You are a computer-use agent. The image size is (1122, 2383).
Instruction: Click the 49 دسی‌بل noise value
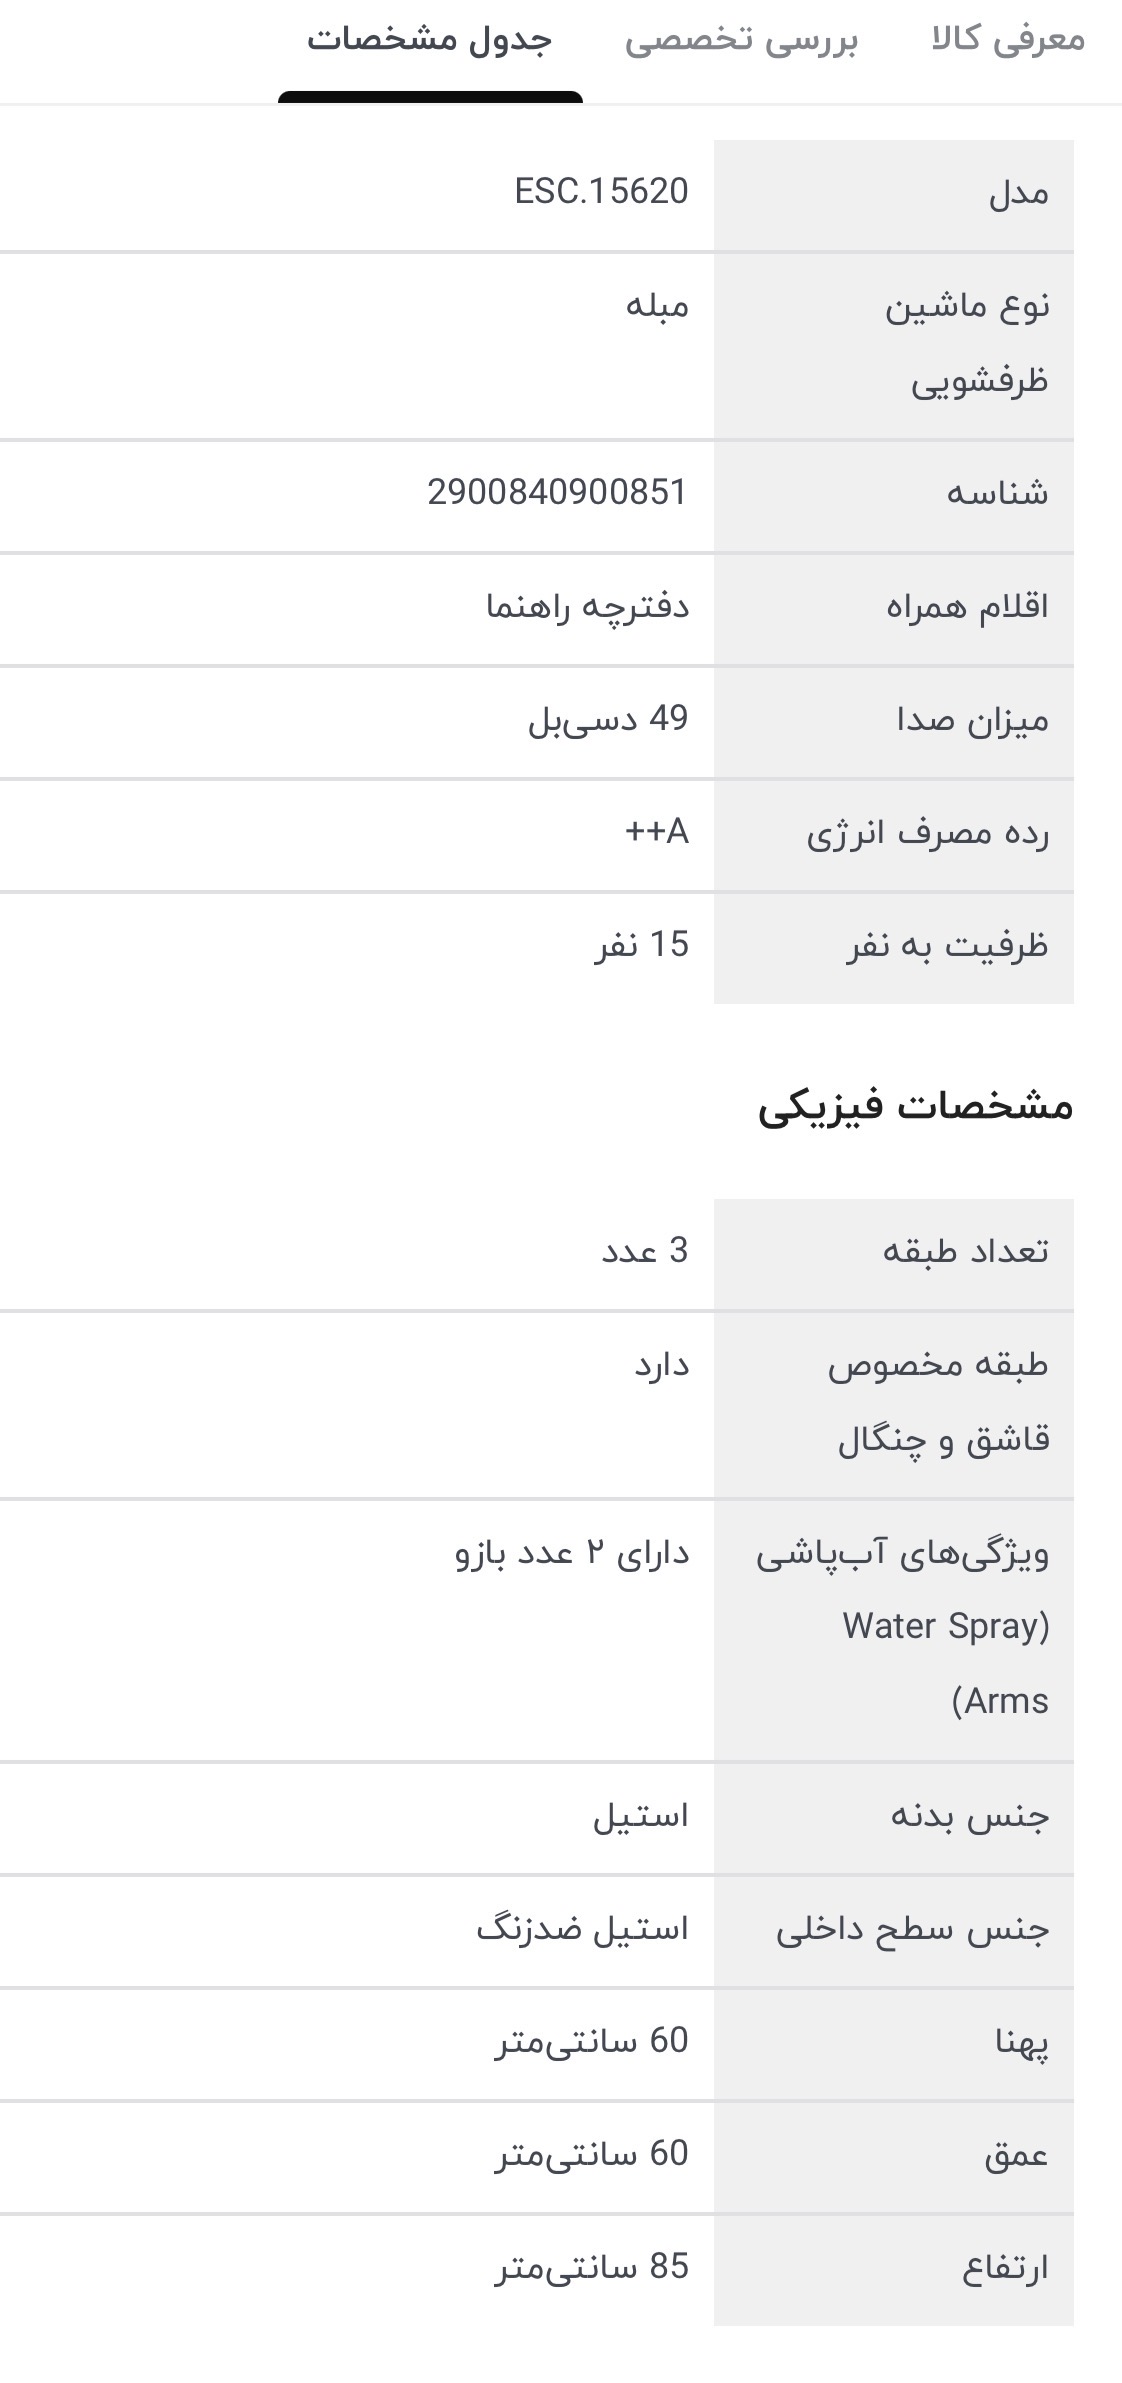point(608,719)
